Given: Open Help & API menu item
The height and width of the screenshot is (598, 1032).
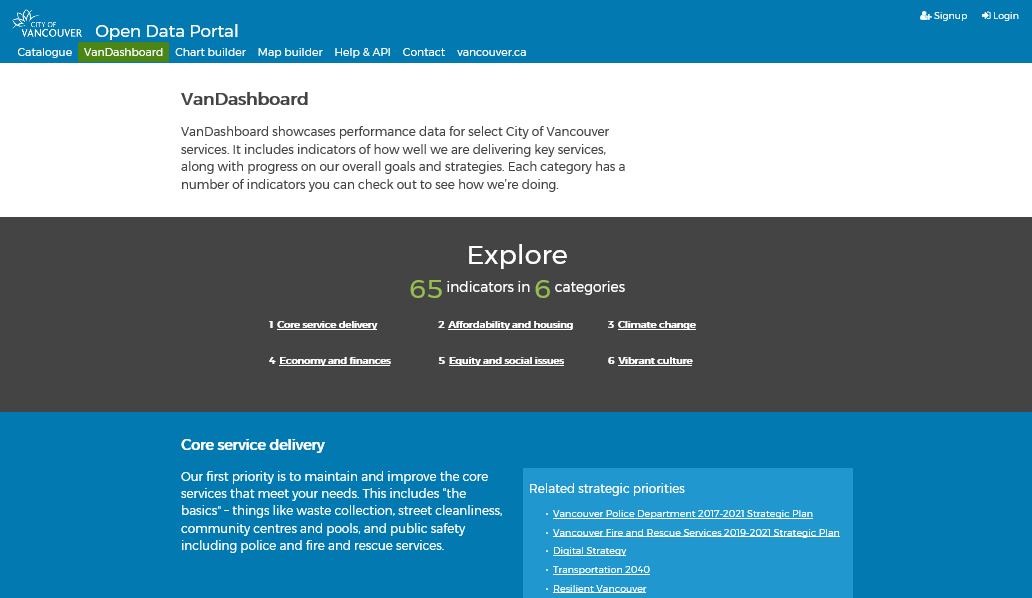Looking at the screenshot, I should (x=362, y=52).
